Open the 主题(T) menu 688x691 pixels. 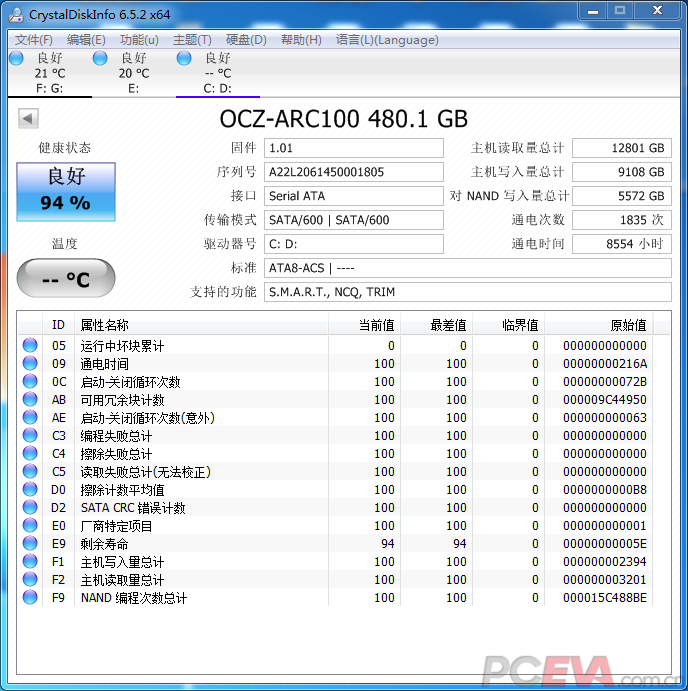click(x=192, y=40)
